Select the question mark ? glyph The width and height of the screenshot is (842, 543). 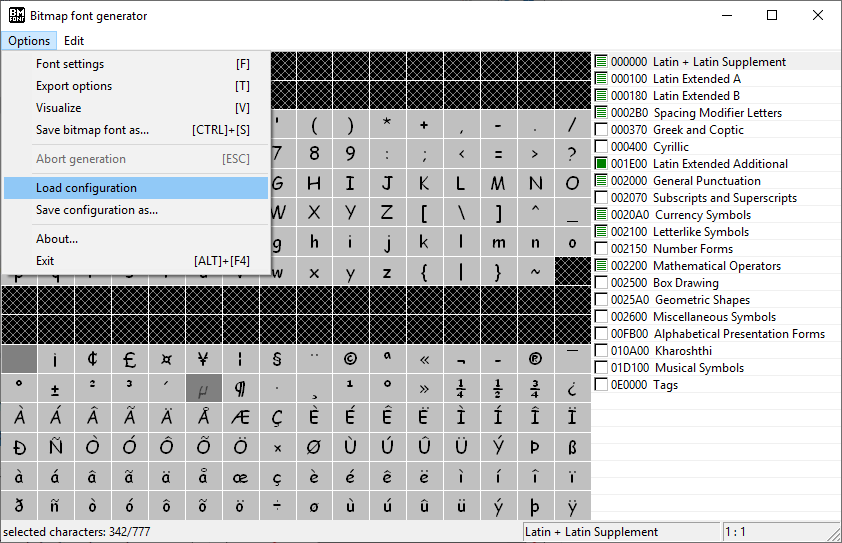pyautogui.click(x=572, y=154)
